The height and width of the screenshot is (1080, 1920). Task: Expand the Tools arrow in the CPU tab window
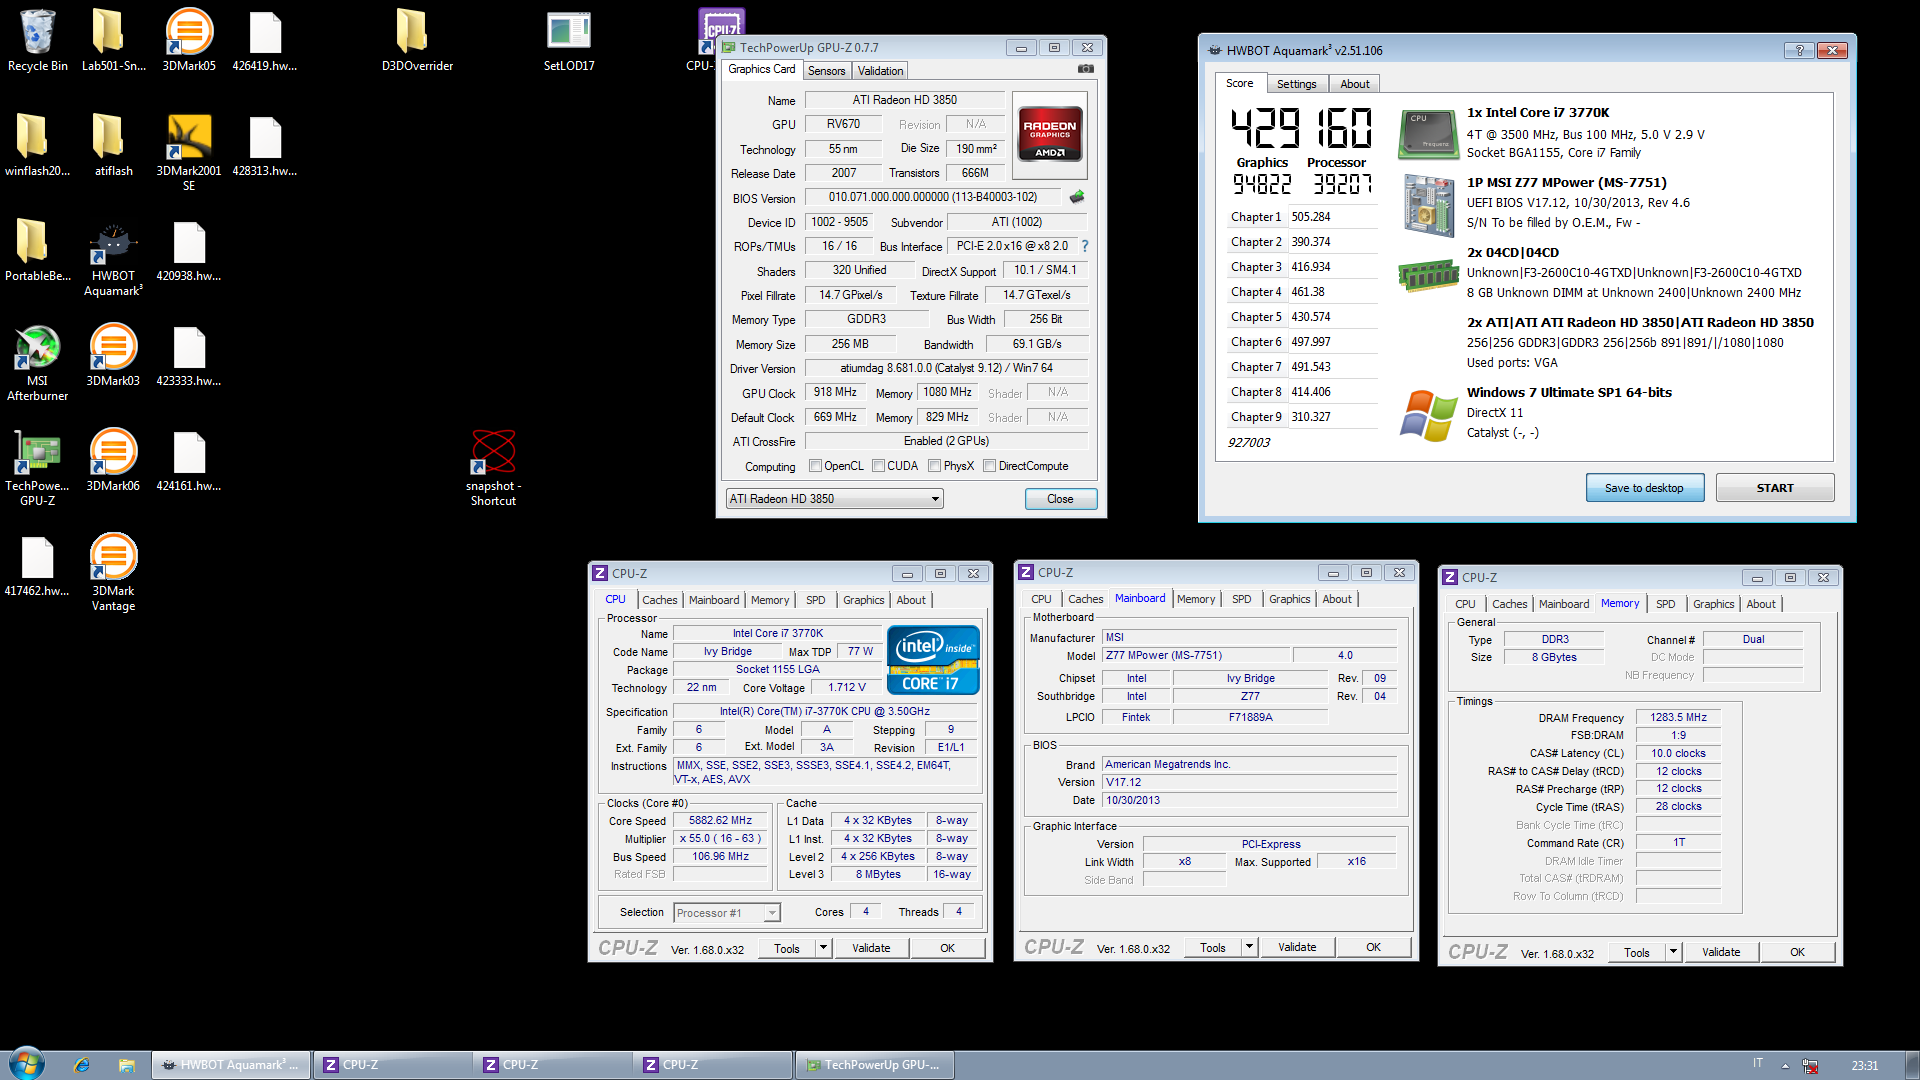824,948
